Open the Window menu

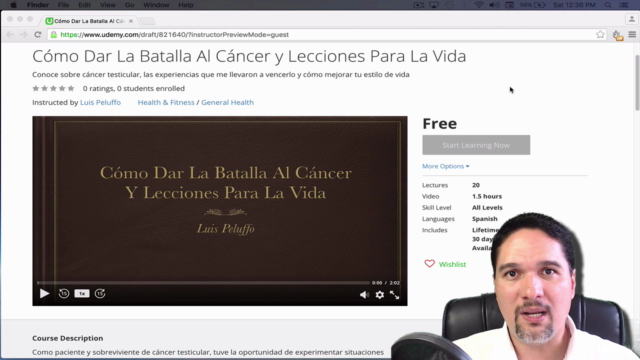coord(156,5)
